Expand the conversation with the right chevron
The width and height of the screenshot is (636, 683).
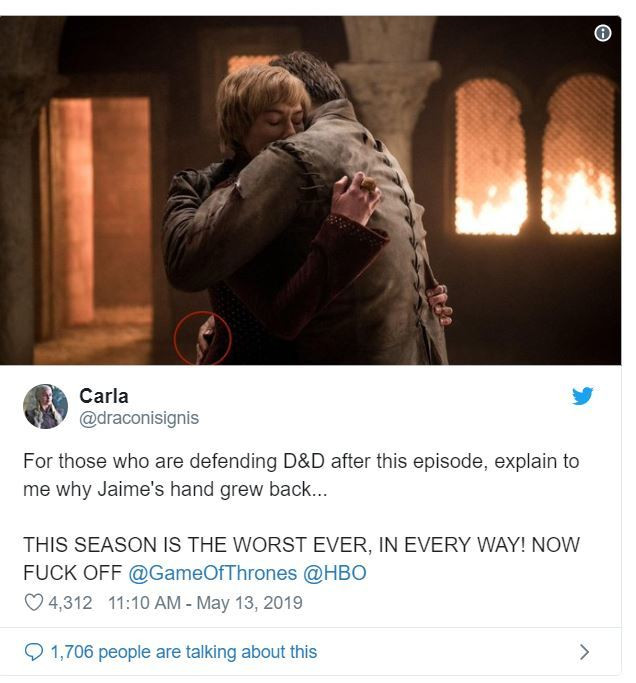pyautogui.click(x=584, y=652)
